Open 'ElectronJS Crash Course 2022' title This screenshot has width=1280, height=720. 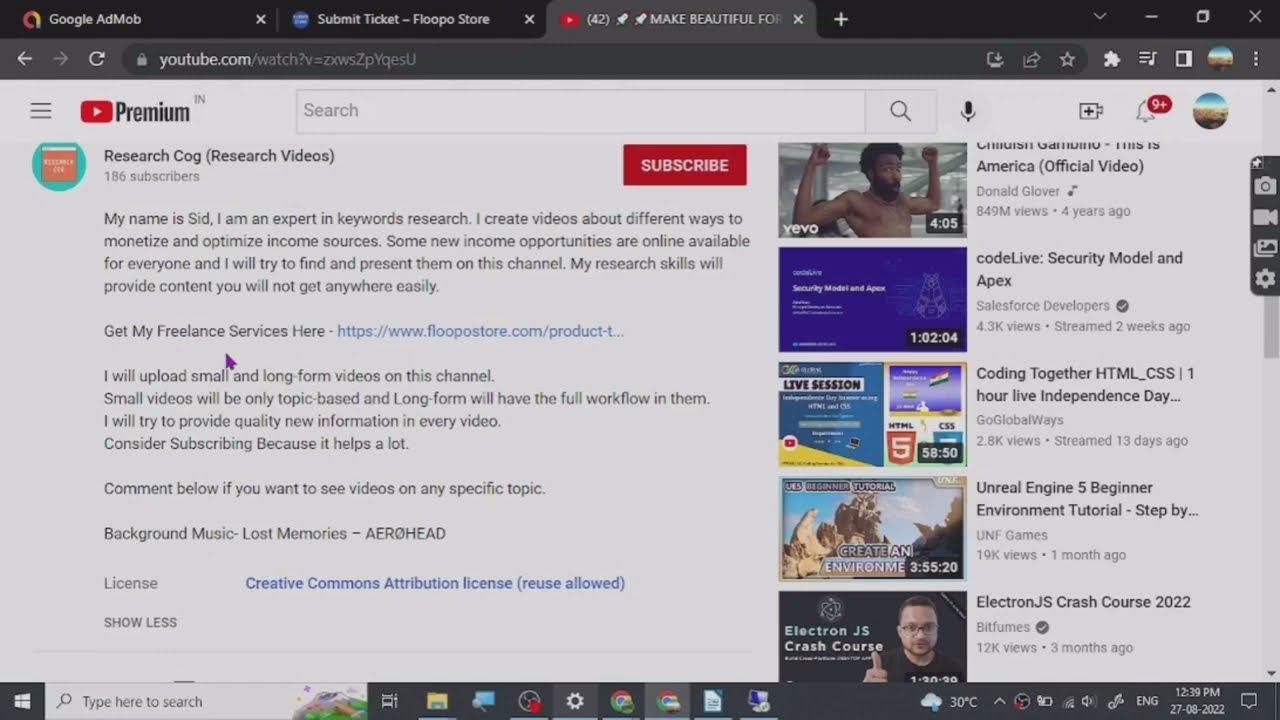pos(1083,602)
